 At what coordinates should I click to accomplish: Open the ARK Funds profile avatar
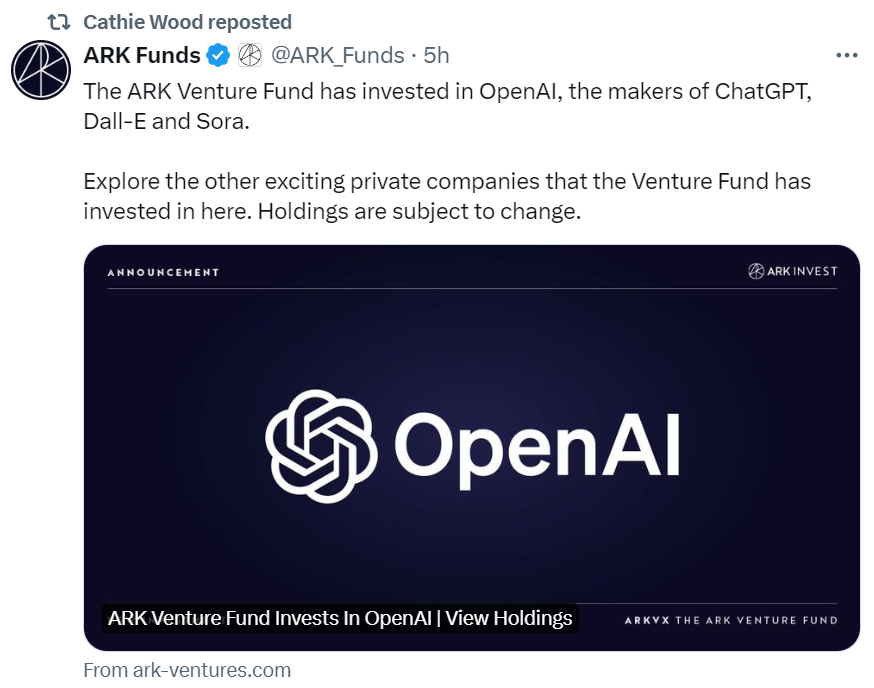(40, 70)
